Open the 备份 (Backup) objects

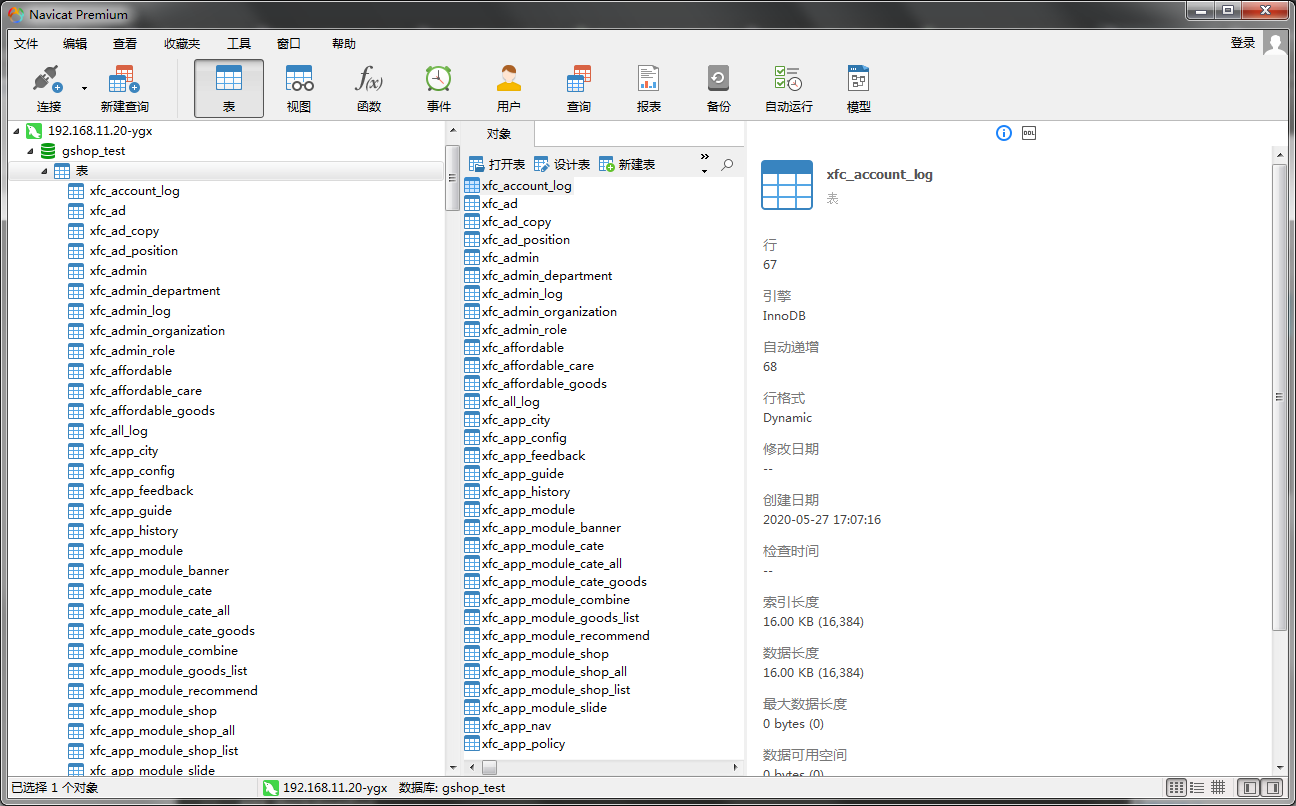718,88
